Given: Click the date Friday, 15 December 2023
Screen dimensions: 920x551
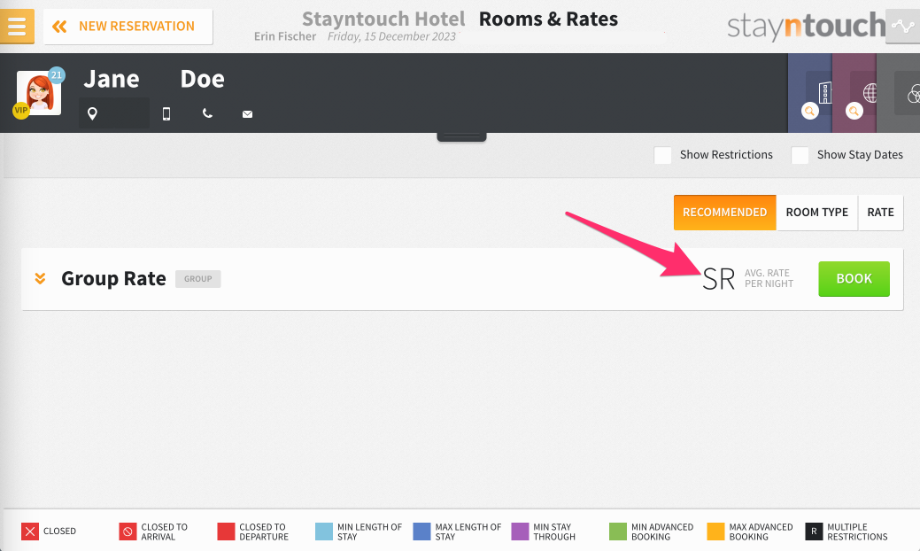Looking at the screenshot, I should click(x=391, y=36).
